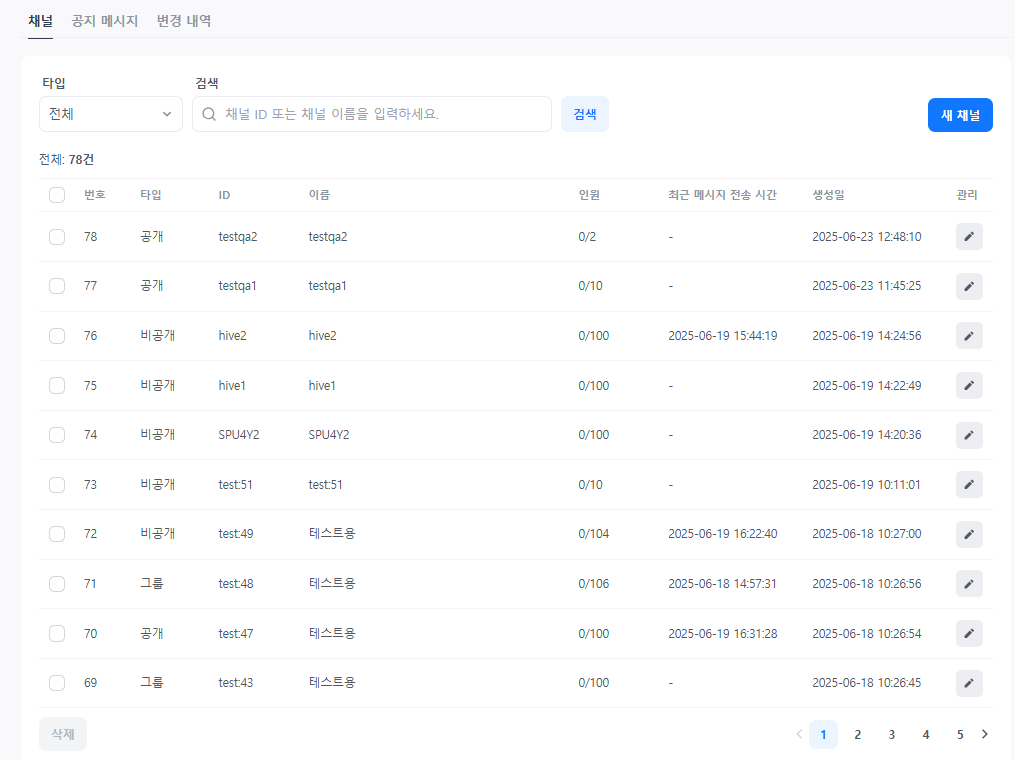1015x760 pixels.
Task: Jump to page 3 in pagination
Action: coord(891,734)
